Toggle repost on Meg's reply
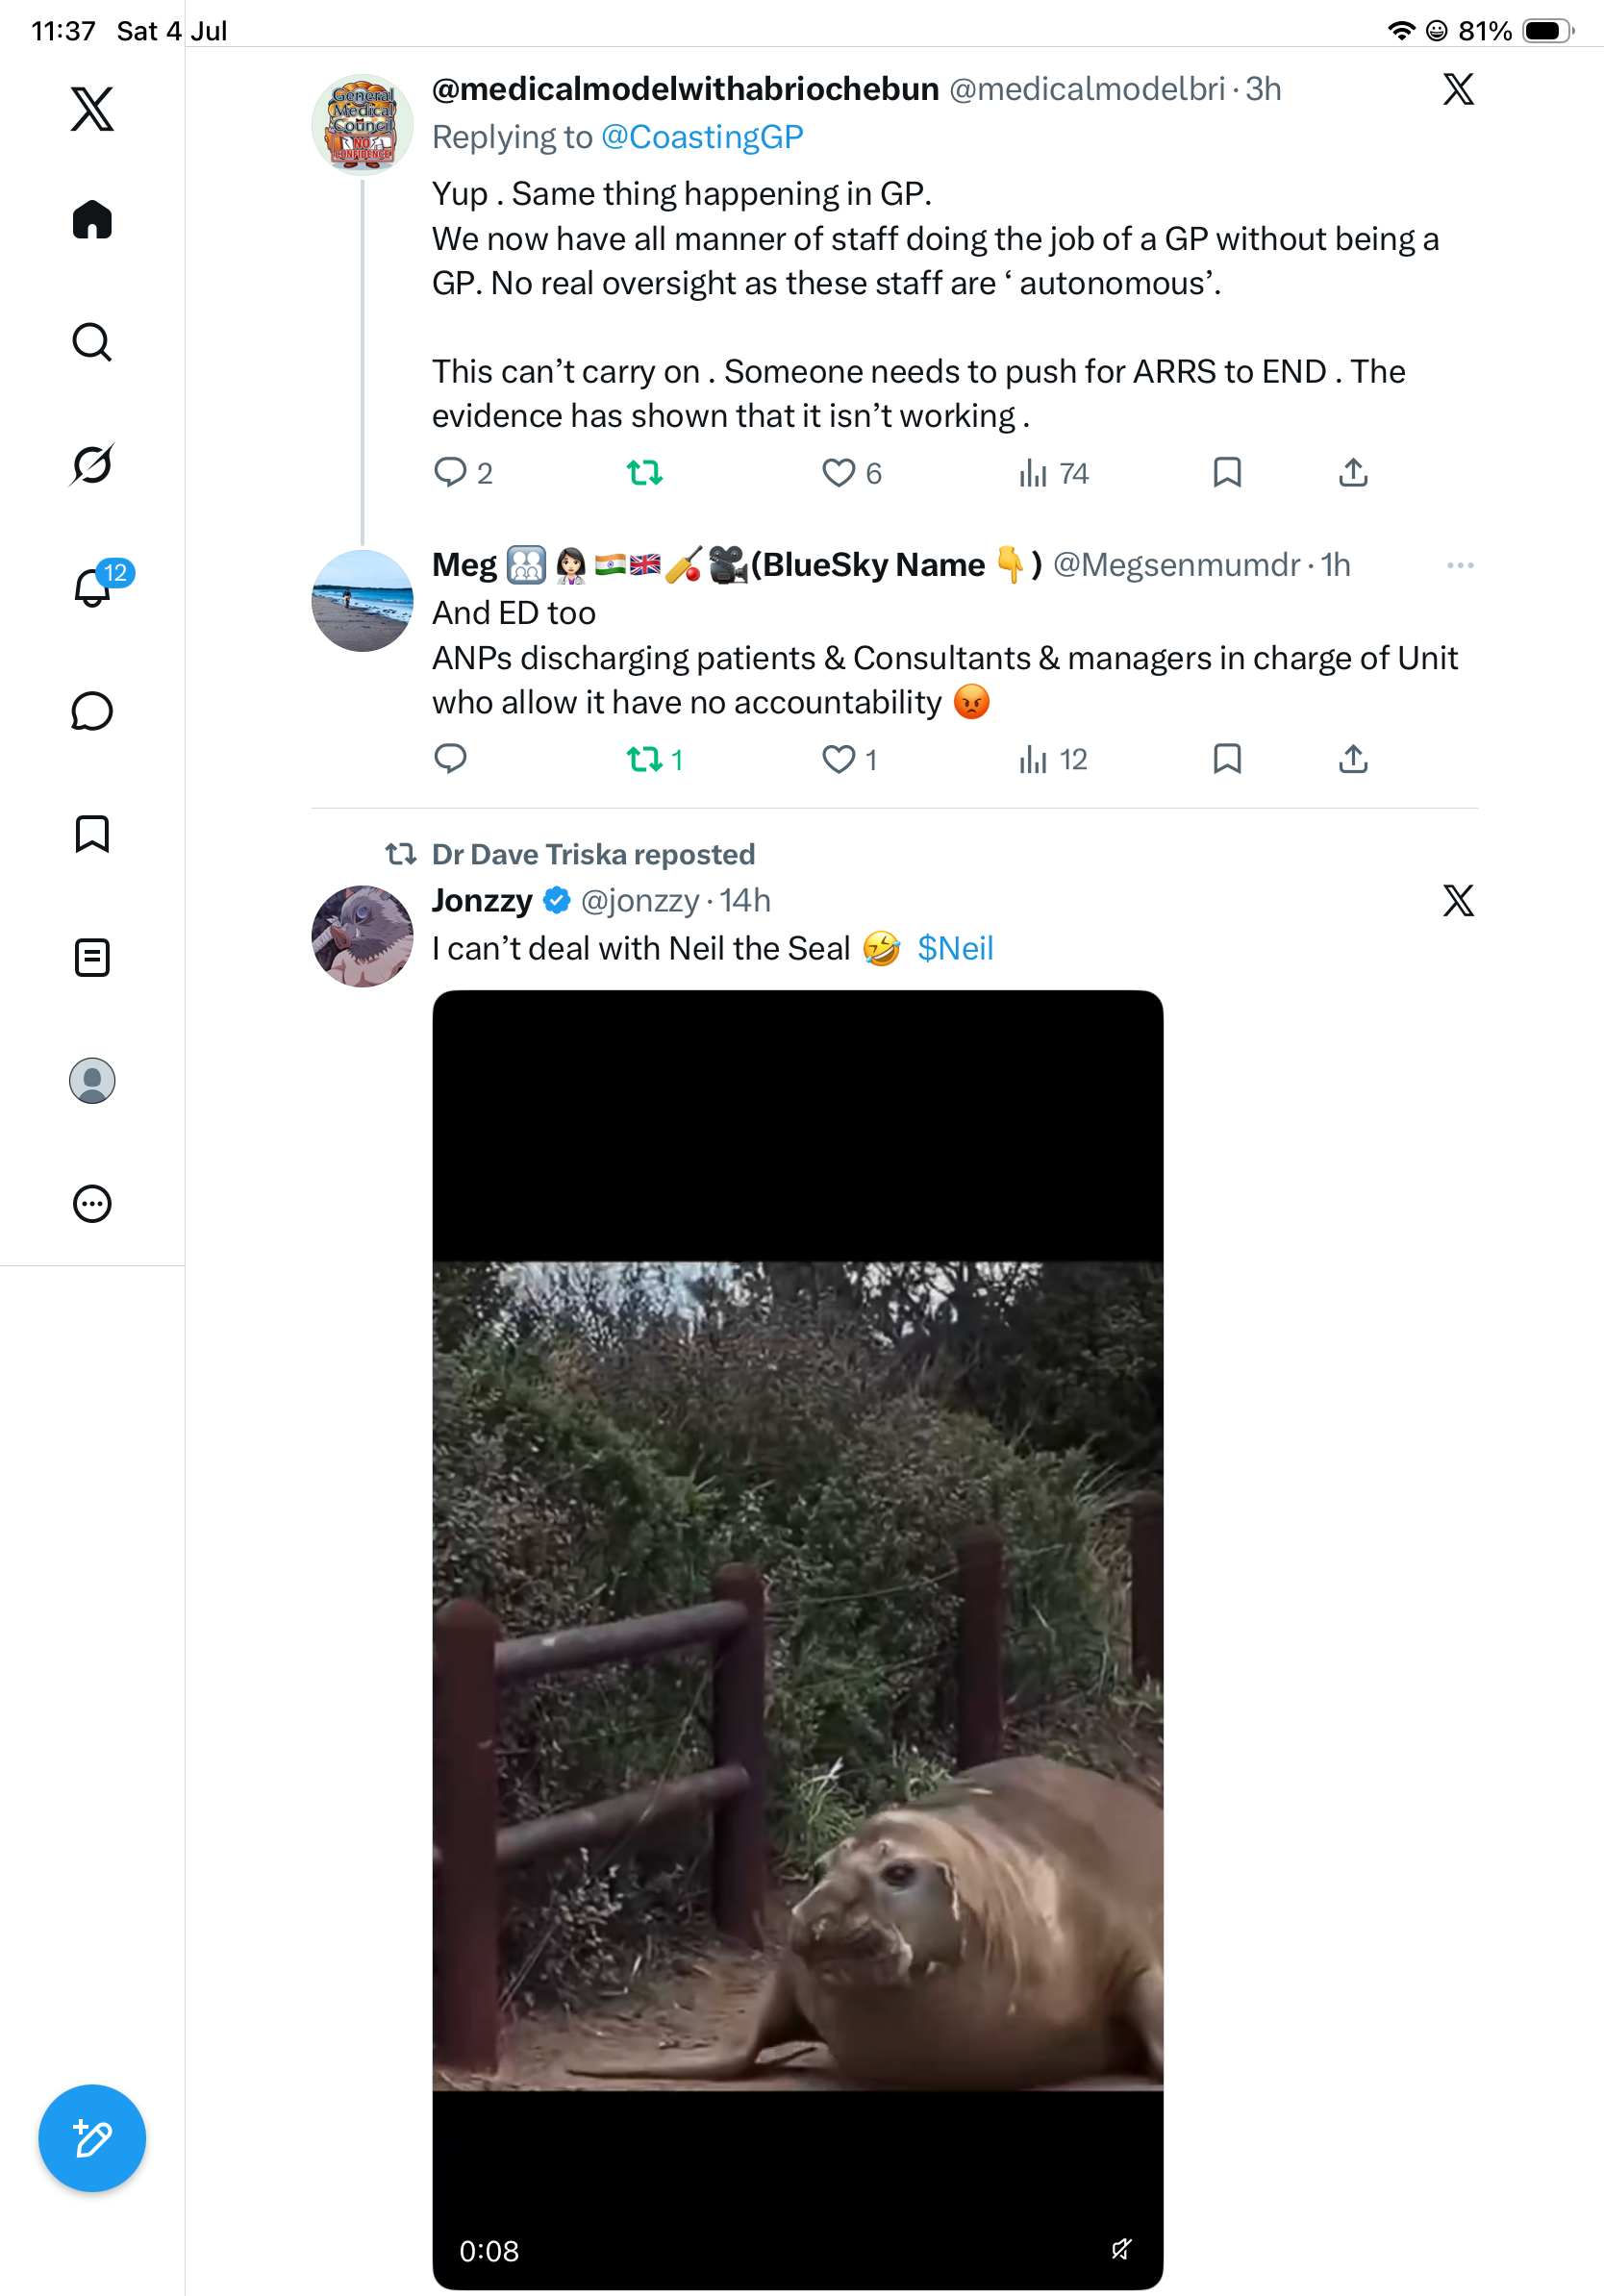The height and width of the screenshot is (2296, 1604). [x=654, y=760]
